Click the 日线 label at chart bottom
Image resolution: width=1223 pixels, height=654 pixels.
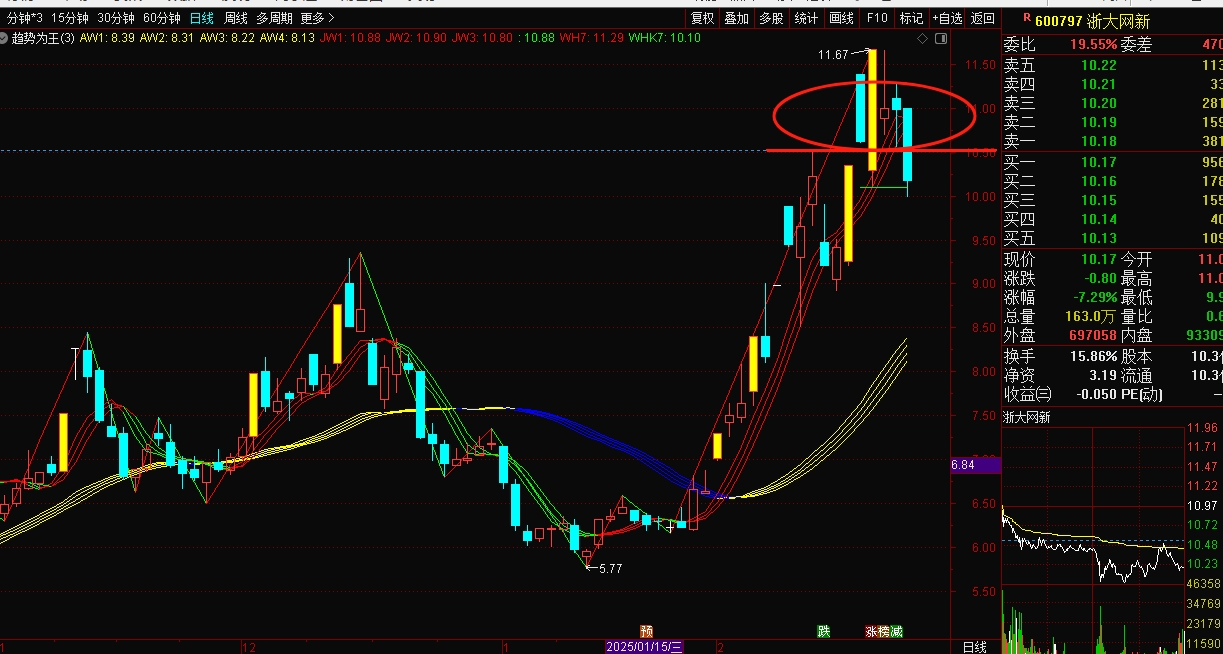pos(974,647)
